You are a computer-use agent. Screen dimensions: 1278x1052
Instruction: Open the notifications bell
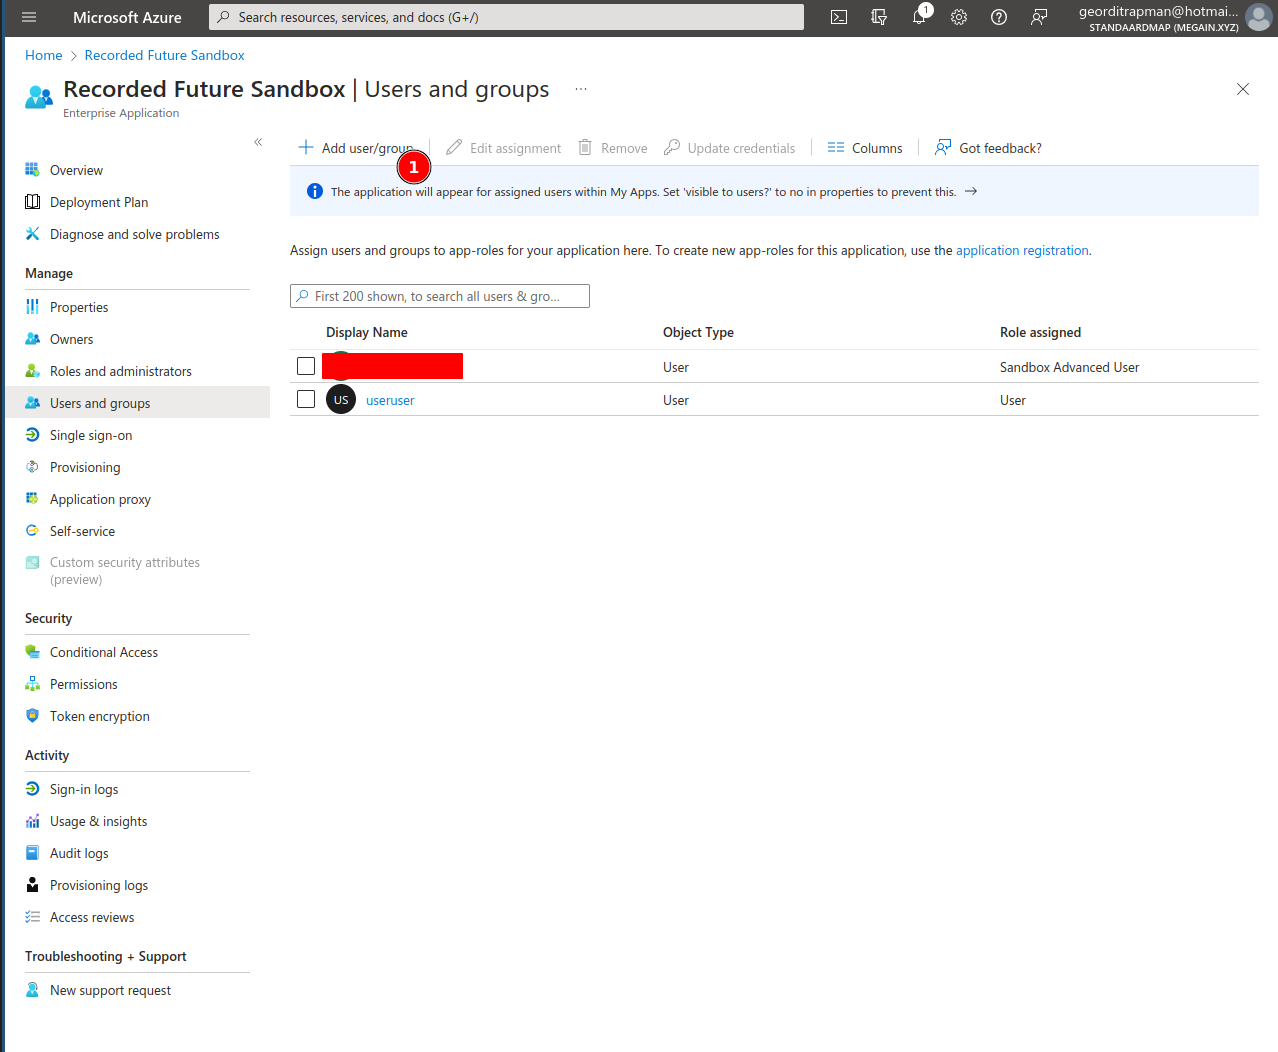click(x=919, y=17)
